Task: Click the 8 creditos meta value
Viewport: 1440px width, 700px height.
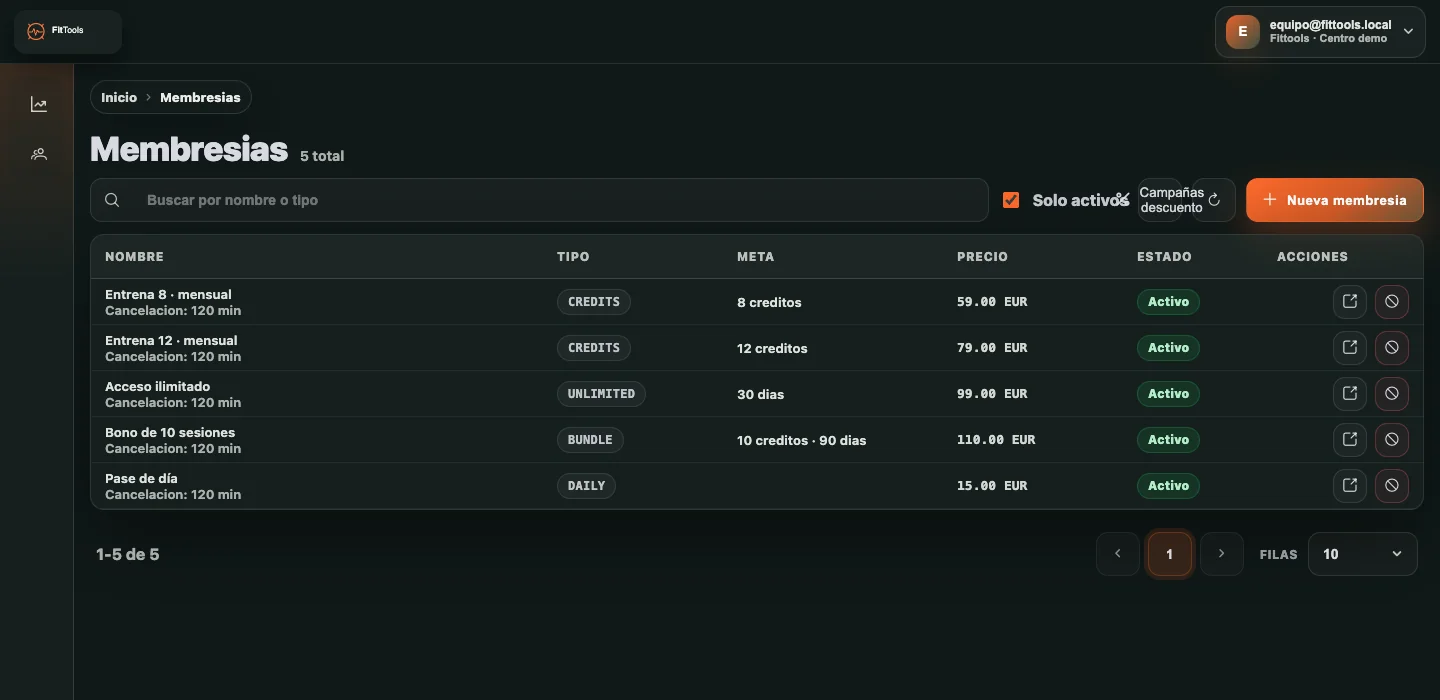Action: click(769, 302)
